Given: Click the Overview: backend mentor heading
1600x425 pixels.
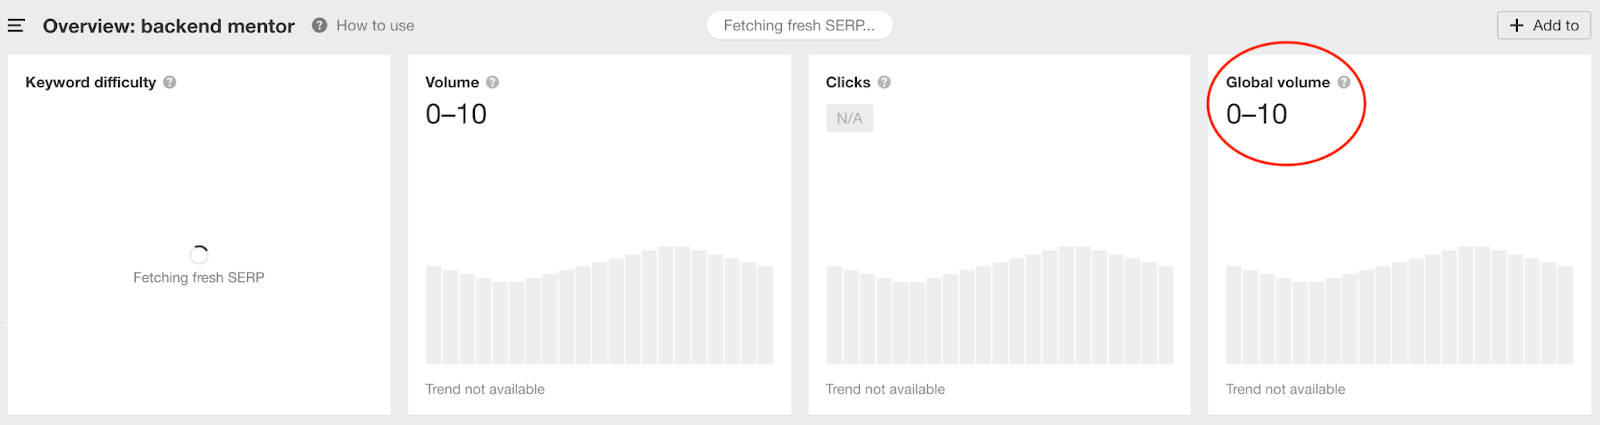Looking at the screenshot, I should pyautogui.click(x=168, y=26).
